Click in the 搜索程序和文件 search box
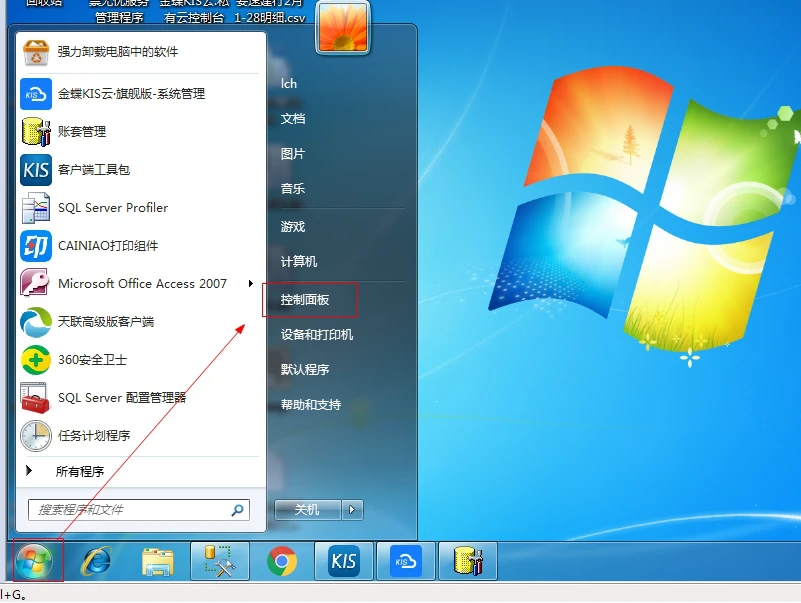The width and height of the screenshot is (801, 603). tap(139, 510)
